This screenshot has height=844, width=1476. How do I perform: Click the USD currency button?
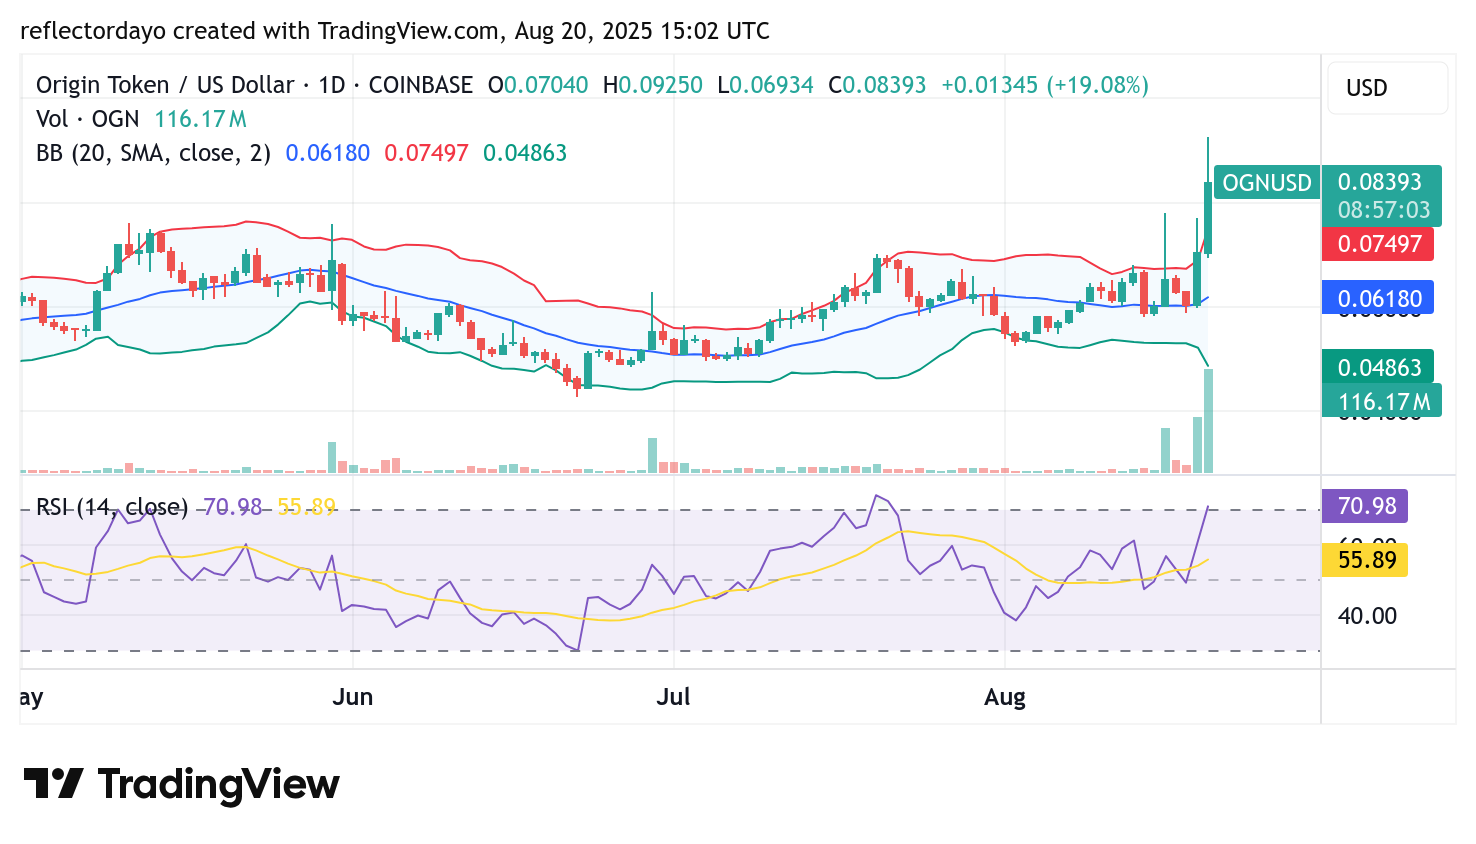1387,88
